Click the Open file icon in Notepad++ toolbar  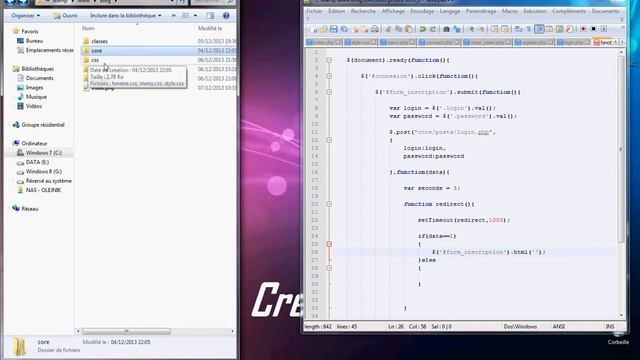[x=323, y=29]
